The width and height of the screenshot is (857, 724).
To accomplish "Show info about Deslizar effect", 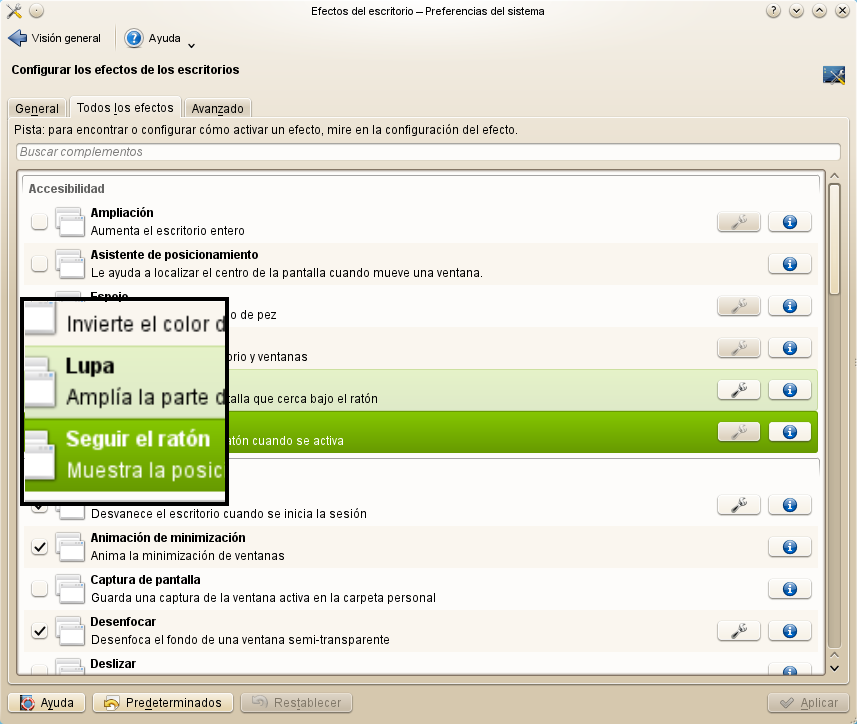I will (789, 669).
